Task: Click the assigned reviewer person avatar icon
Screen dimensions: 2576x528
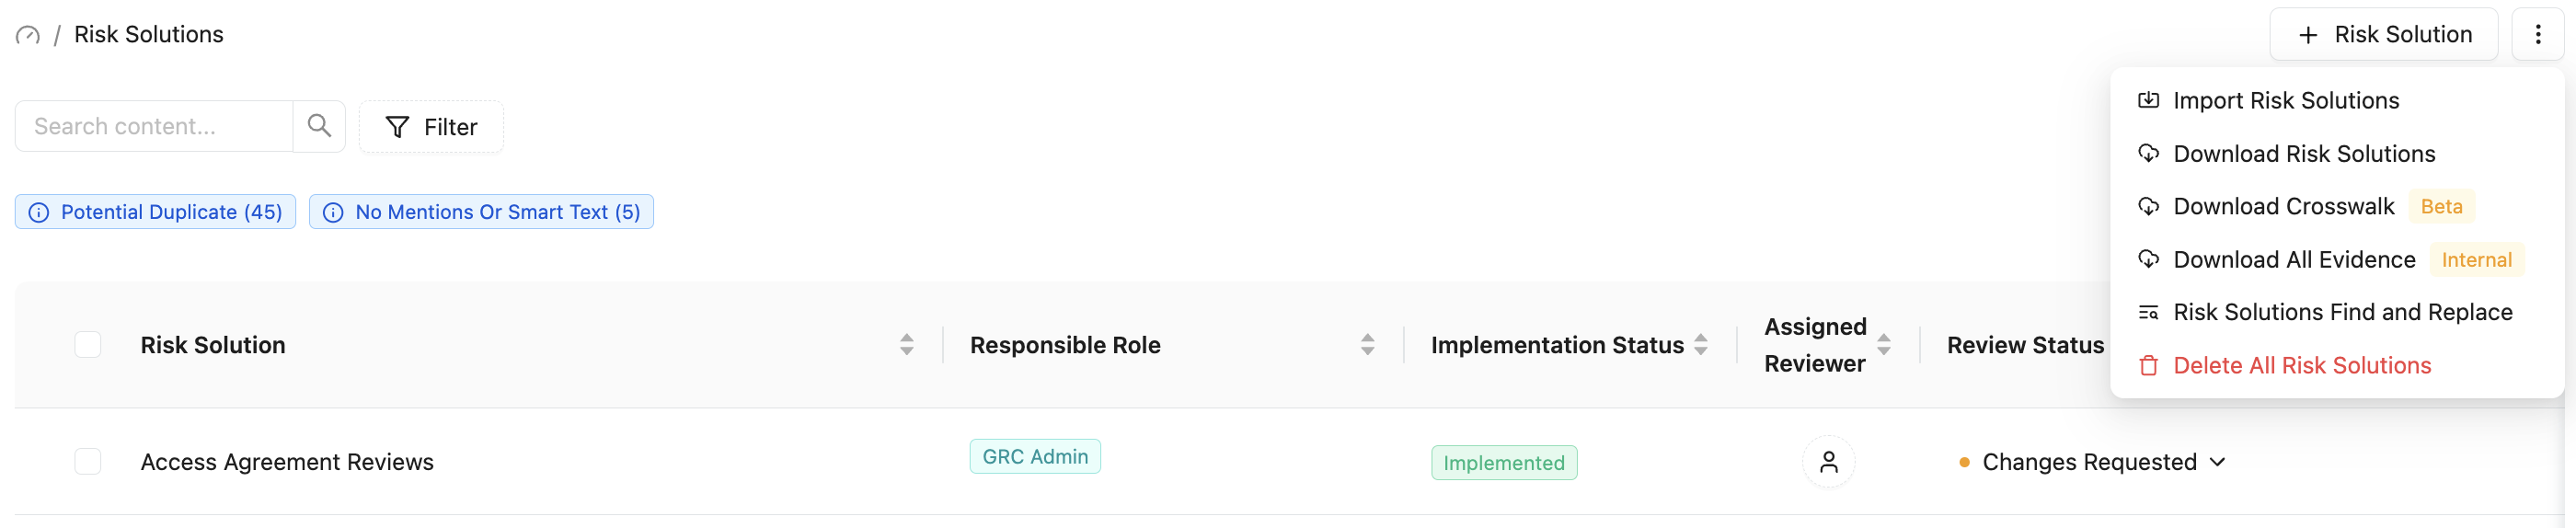Action: (x=1828, y=462)
